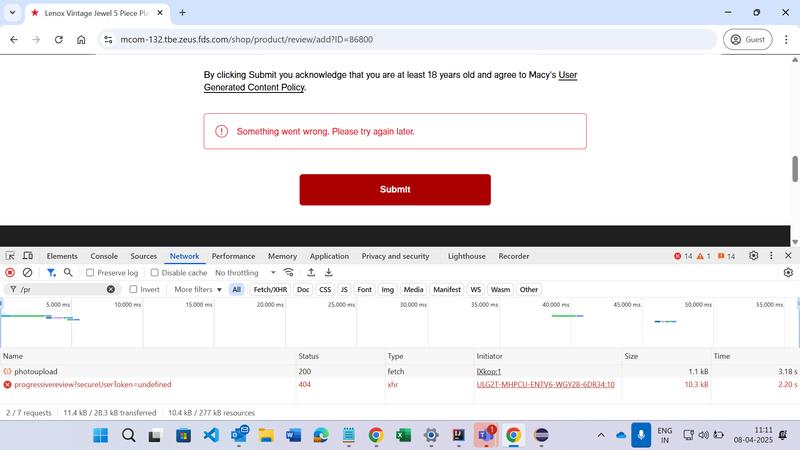800x450 pixels.
Task: Sort requests by the Status column header
Action: [340, 356]
